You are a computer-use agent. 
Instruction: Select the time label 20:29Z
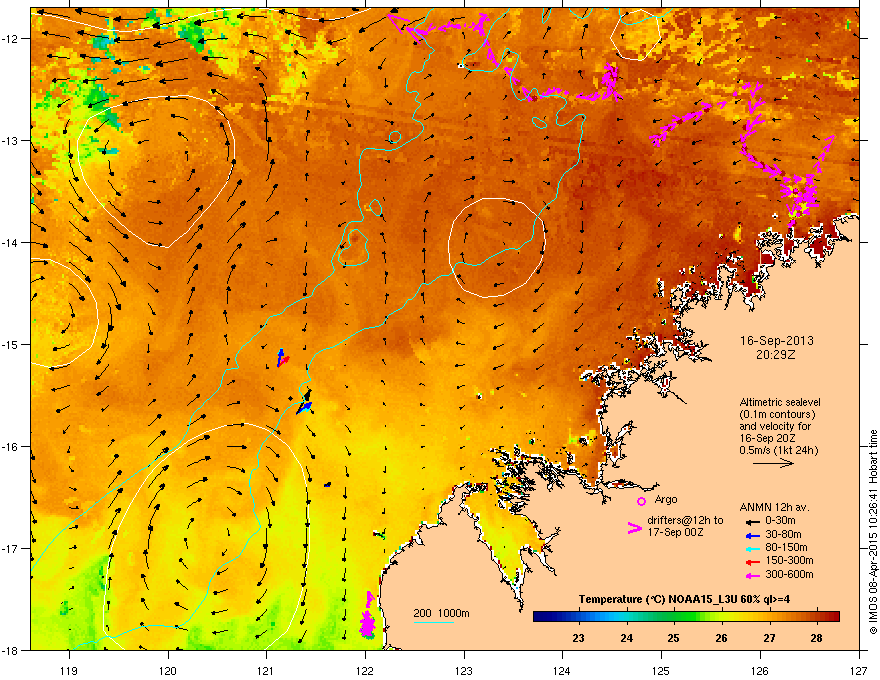pos(776,355)
